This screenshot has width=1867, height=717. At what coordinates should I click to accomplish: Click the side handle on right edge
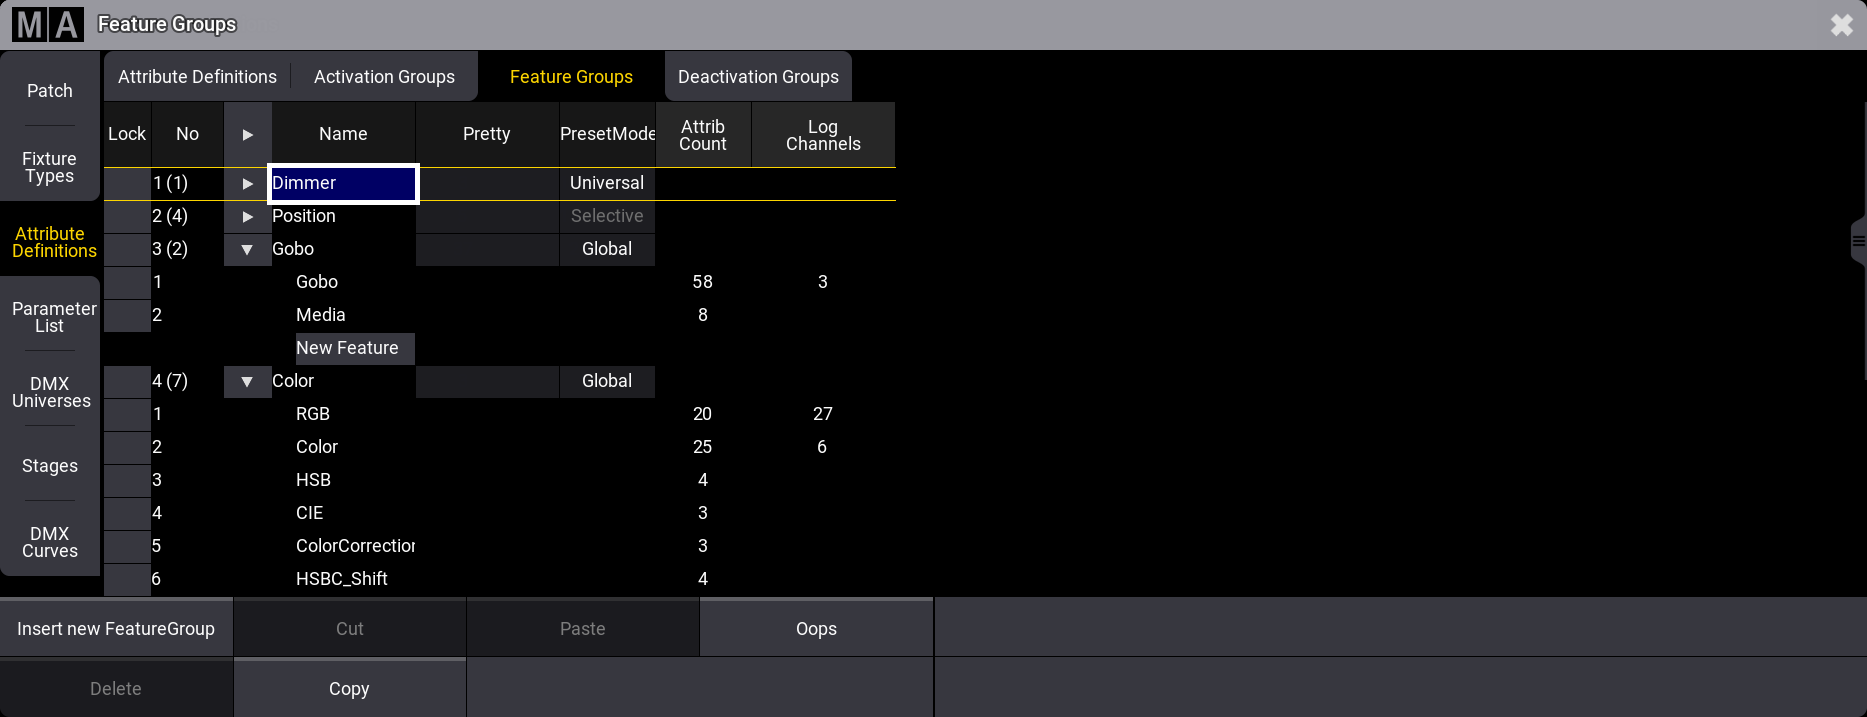coord(1858,240)
